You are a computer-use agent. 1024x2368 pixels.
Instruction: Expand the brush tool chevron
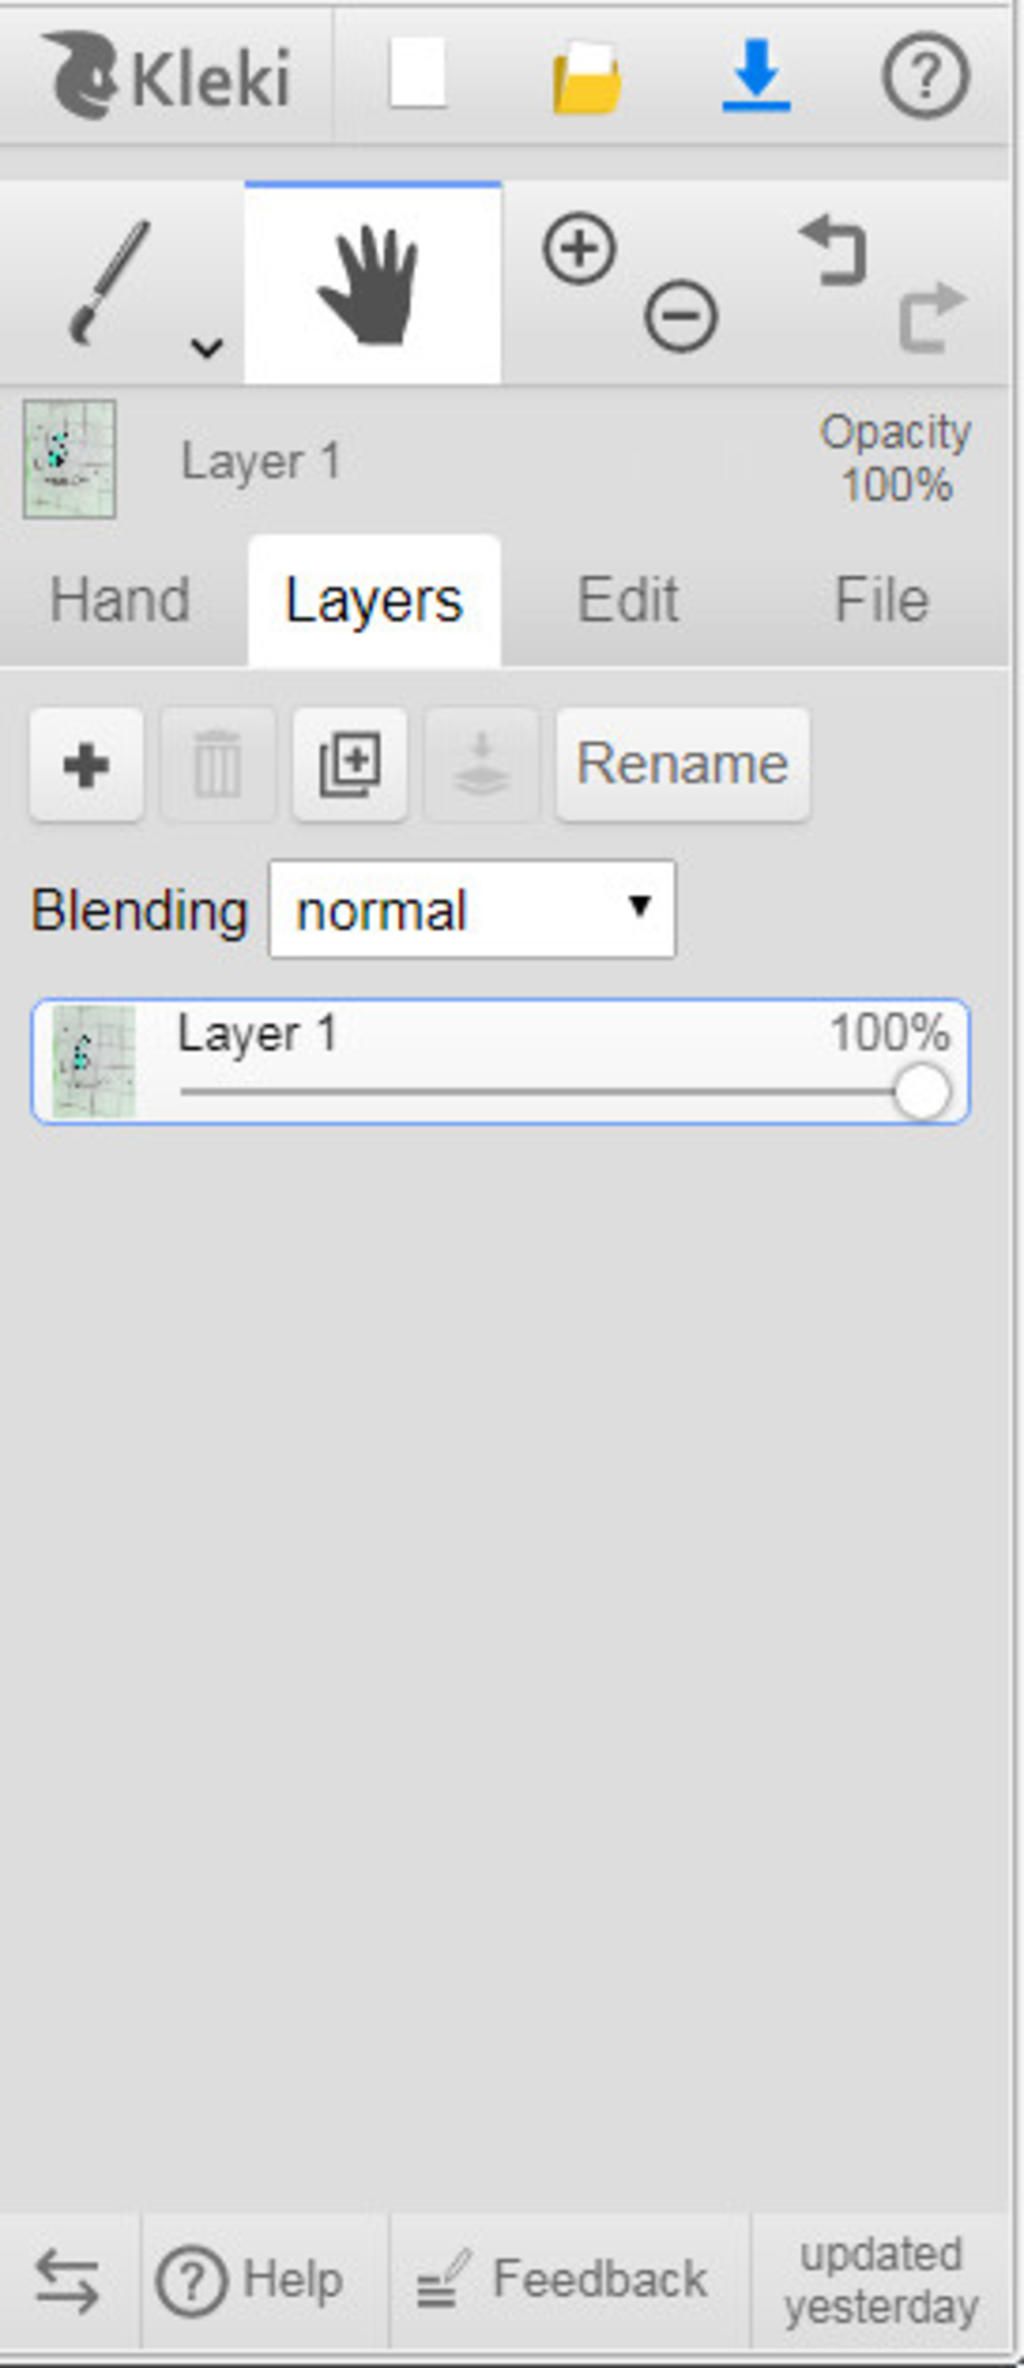[207, 347]
